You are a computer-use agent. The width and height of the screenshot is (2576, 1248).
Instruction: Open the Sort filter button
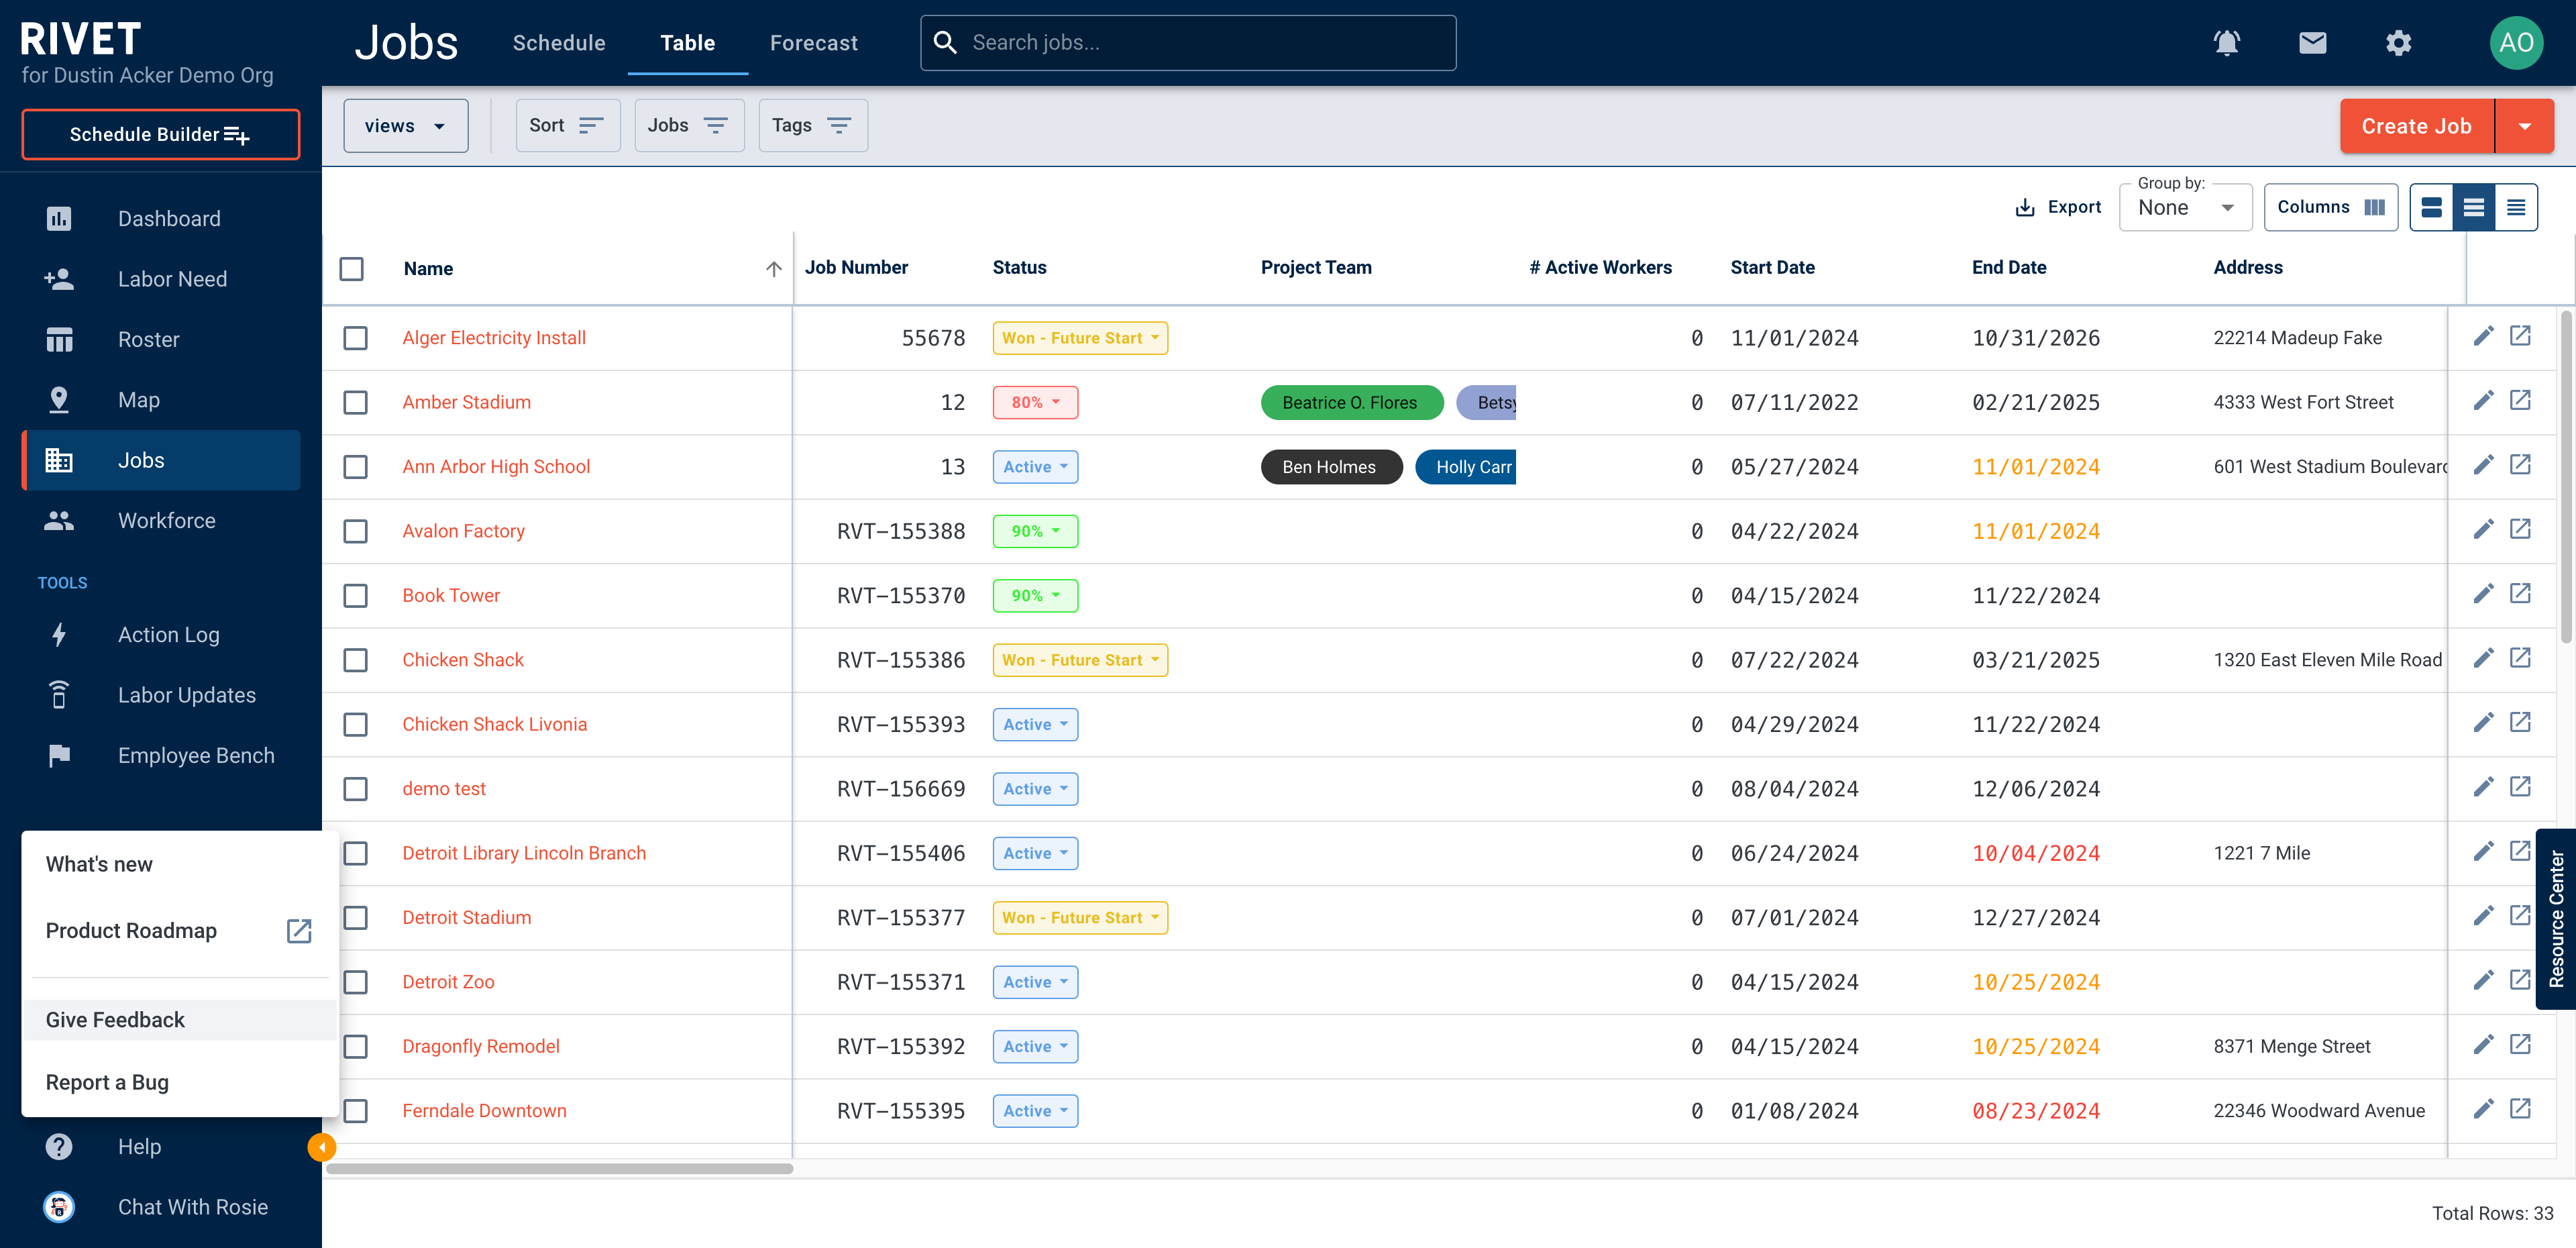pyautogui.click(x=567, y=126)
